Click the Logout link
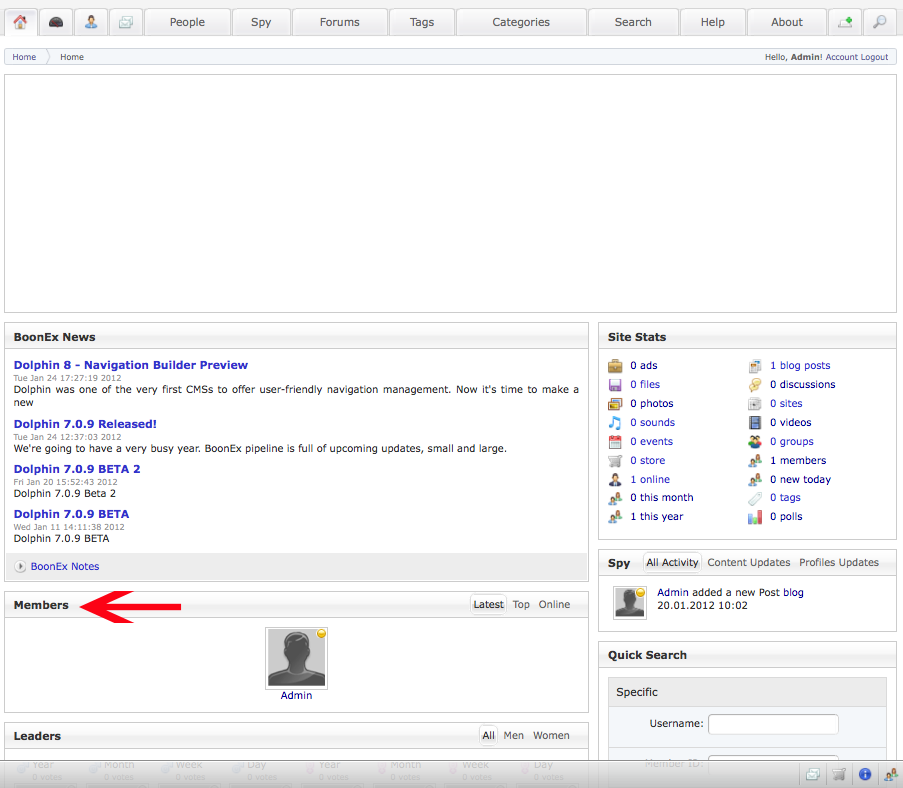903x788 pixels. coord(874,57)
